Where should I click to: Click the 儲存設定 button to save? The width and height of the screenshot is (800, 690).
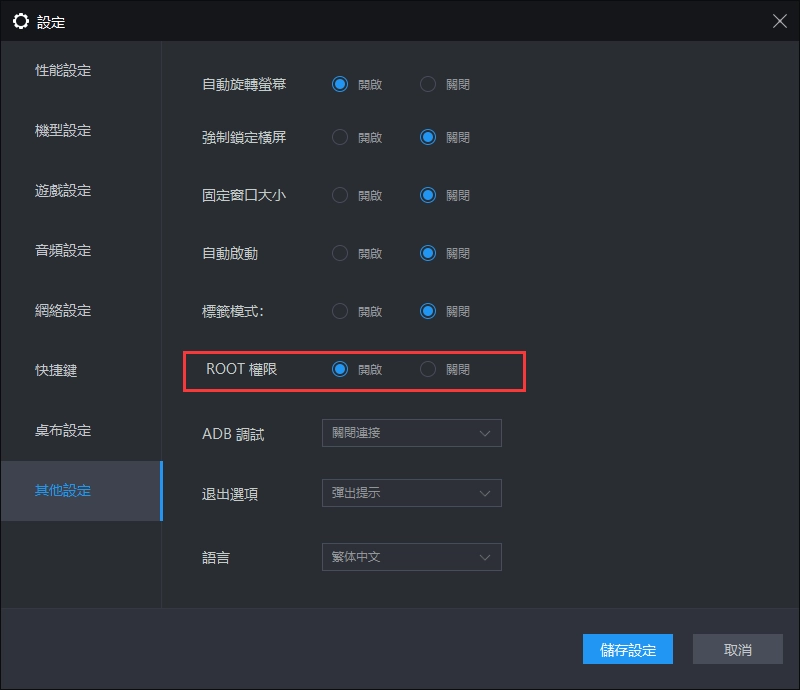coord(627,649)
